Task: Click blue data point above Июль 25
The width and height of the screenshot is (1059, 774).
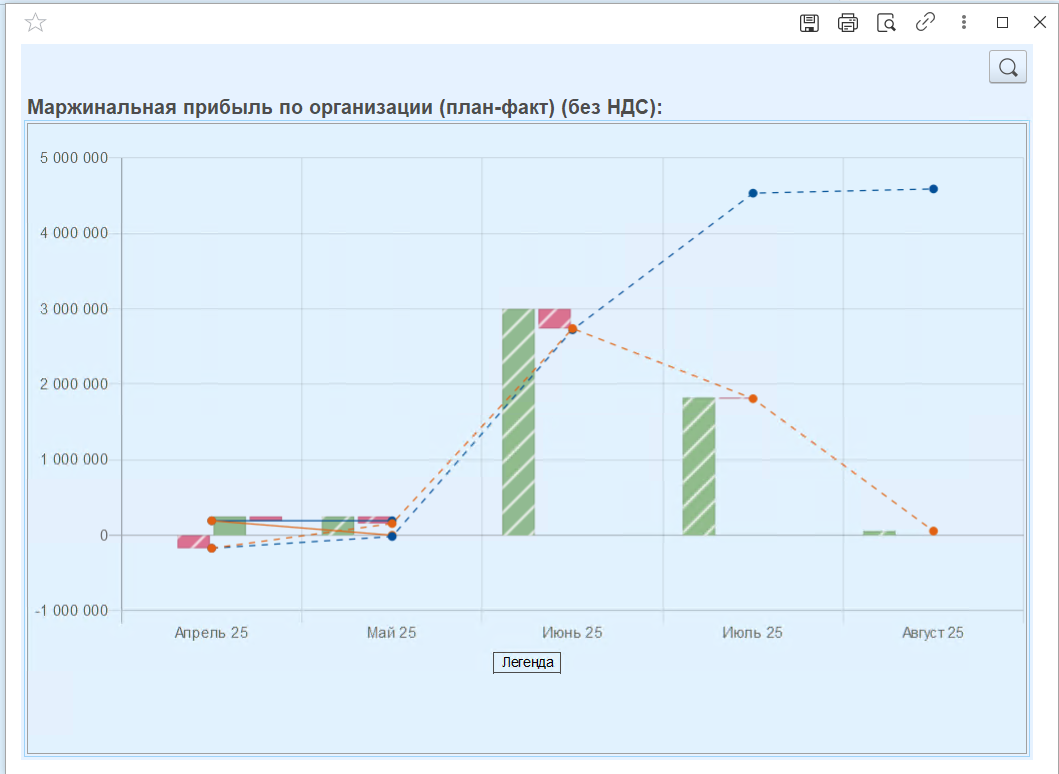Action: tap(753, 193)
